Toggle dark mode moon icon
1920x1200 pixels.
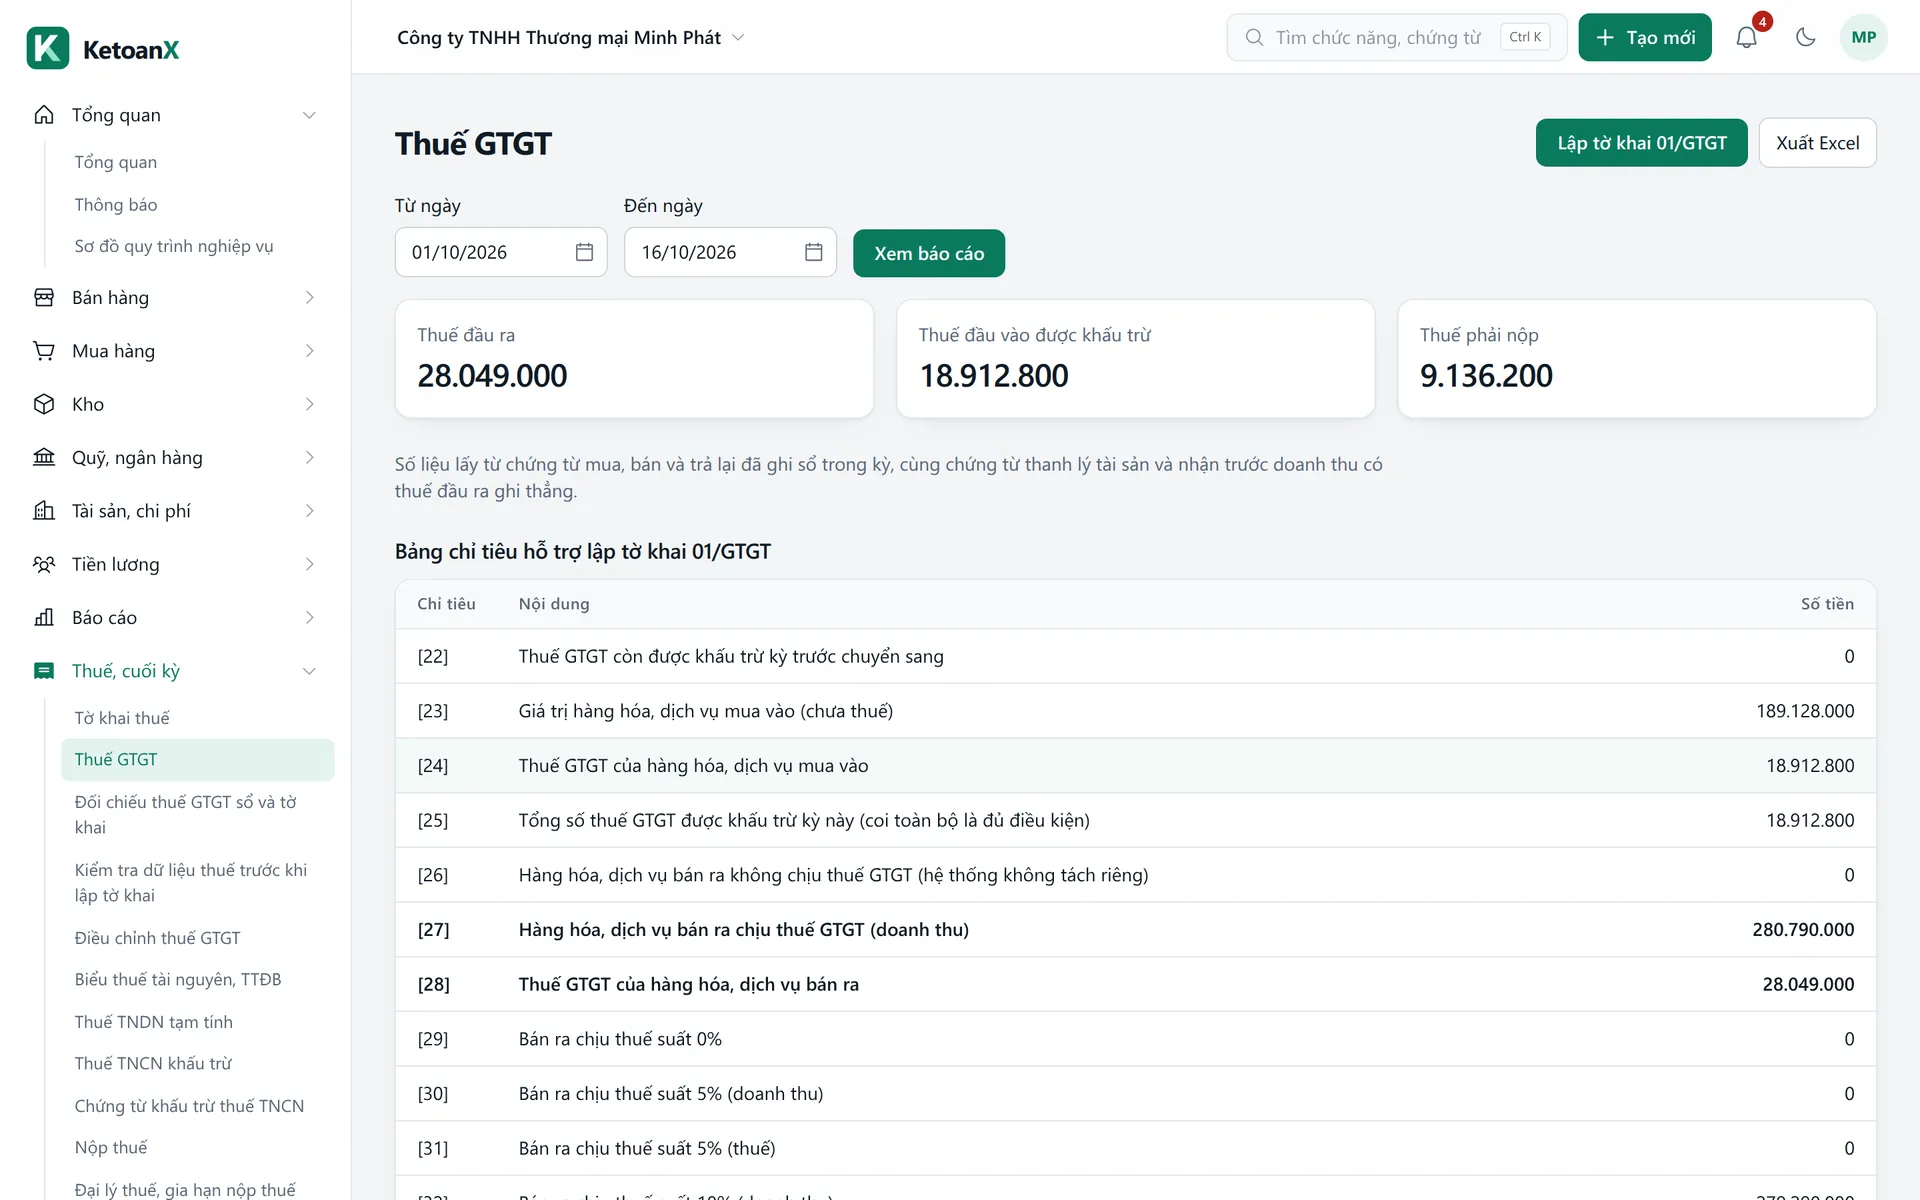coord(1805,38)
